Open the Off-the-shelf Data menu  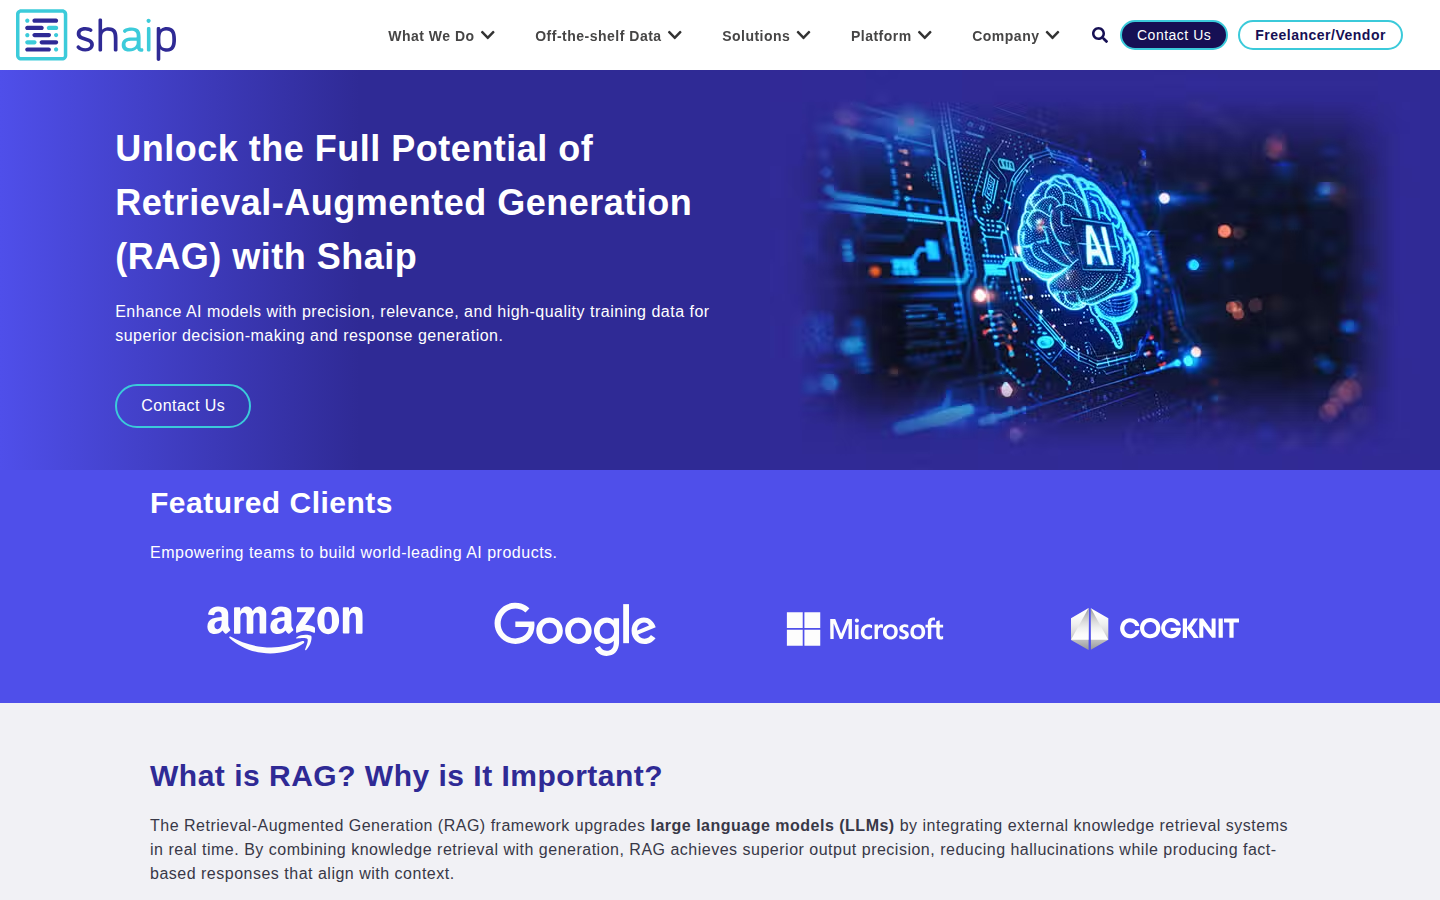597,36
